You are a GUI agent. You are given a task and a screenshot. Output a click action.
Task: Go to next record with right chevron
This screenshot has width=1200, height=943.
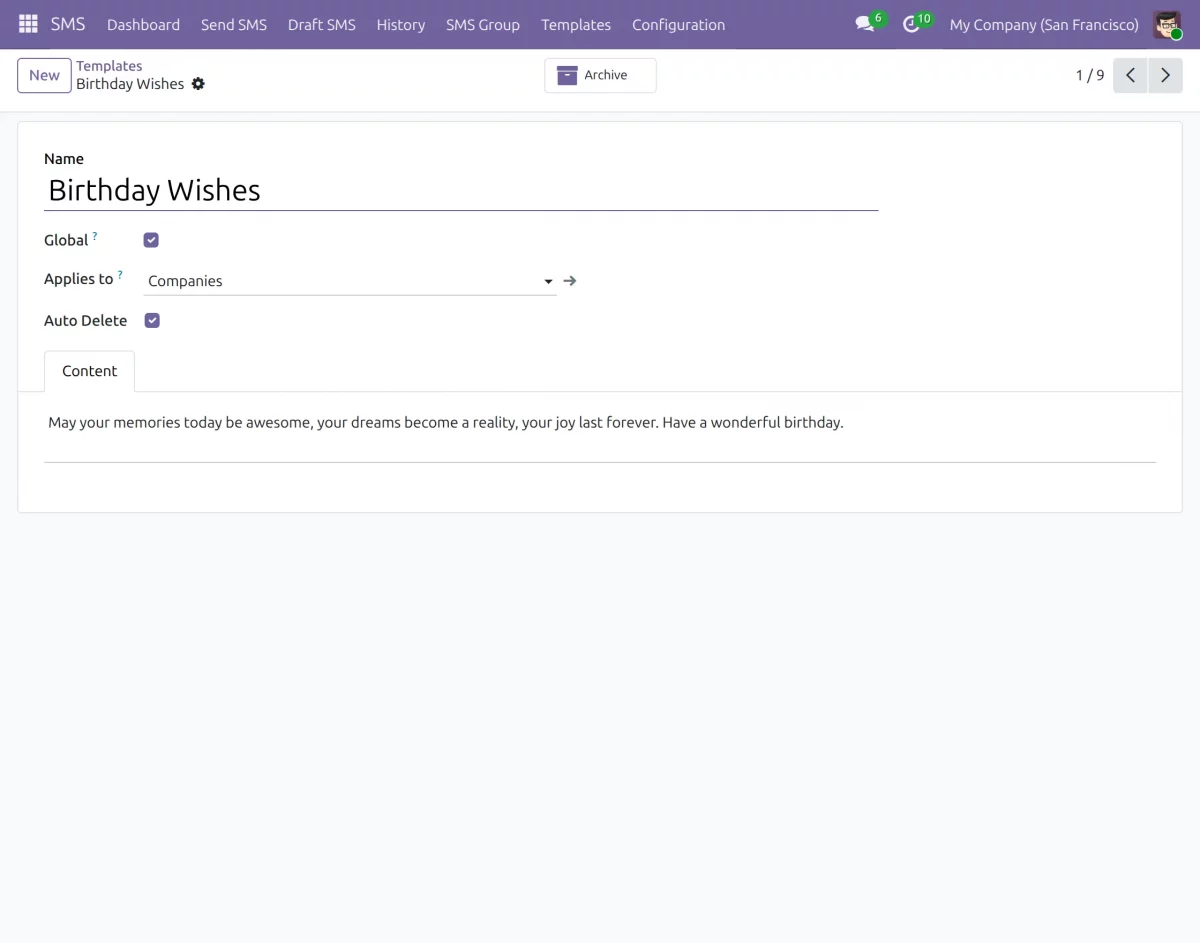click(x=1165, y=74)
